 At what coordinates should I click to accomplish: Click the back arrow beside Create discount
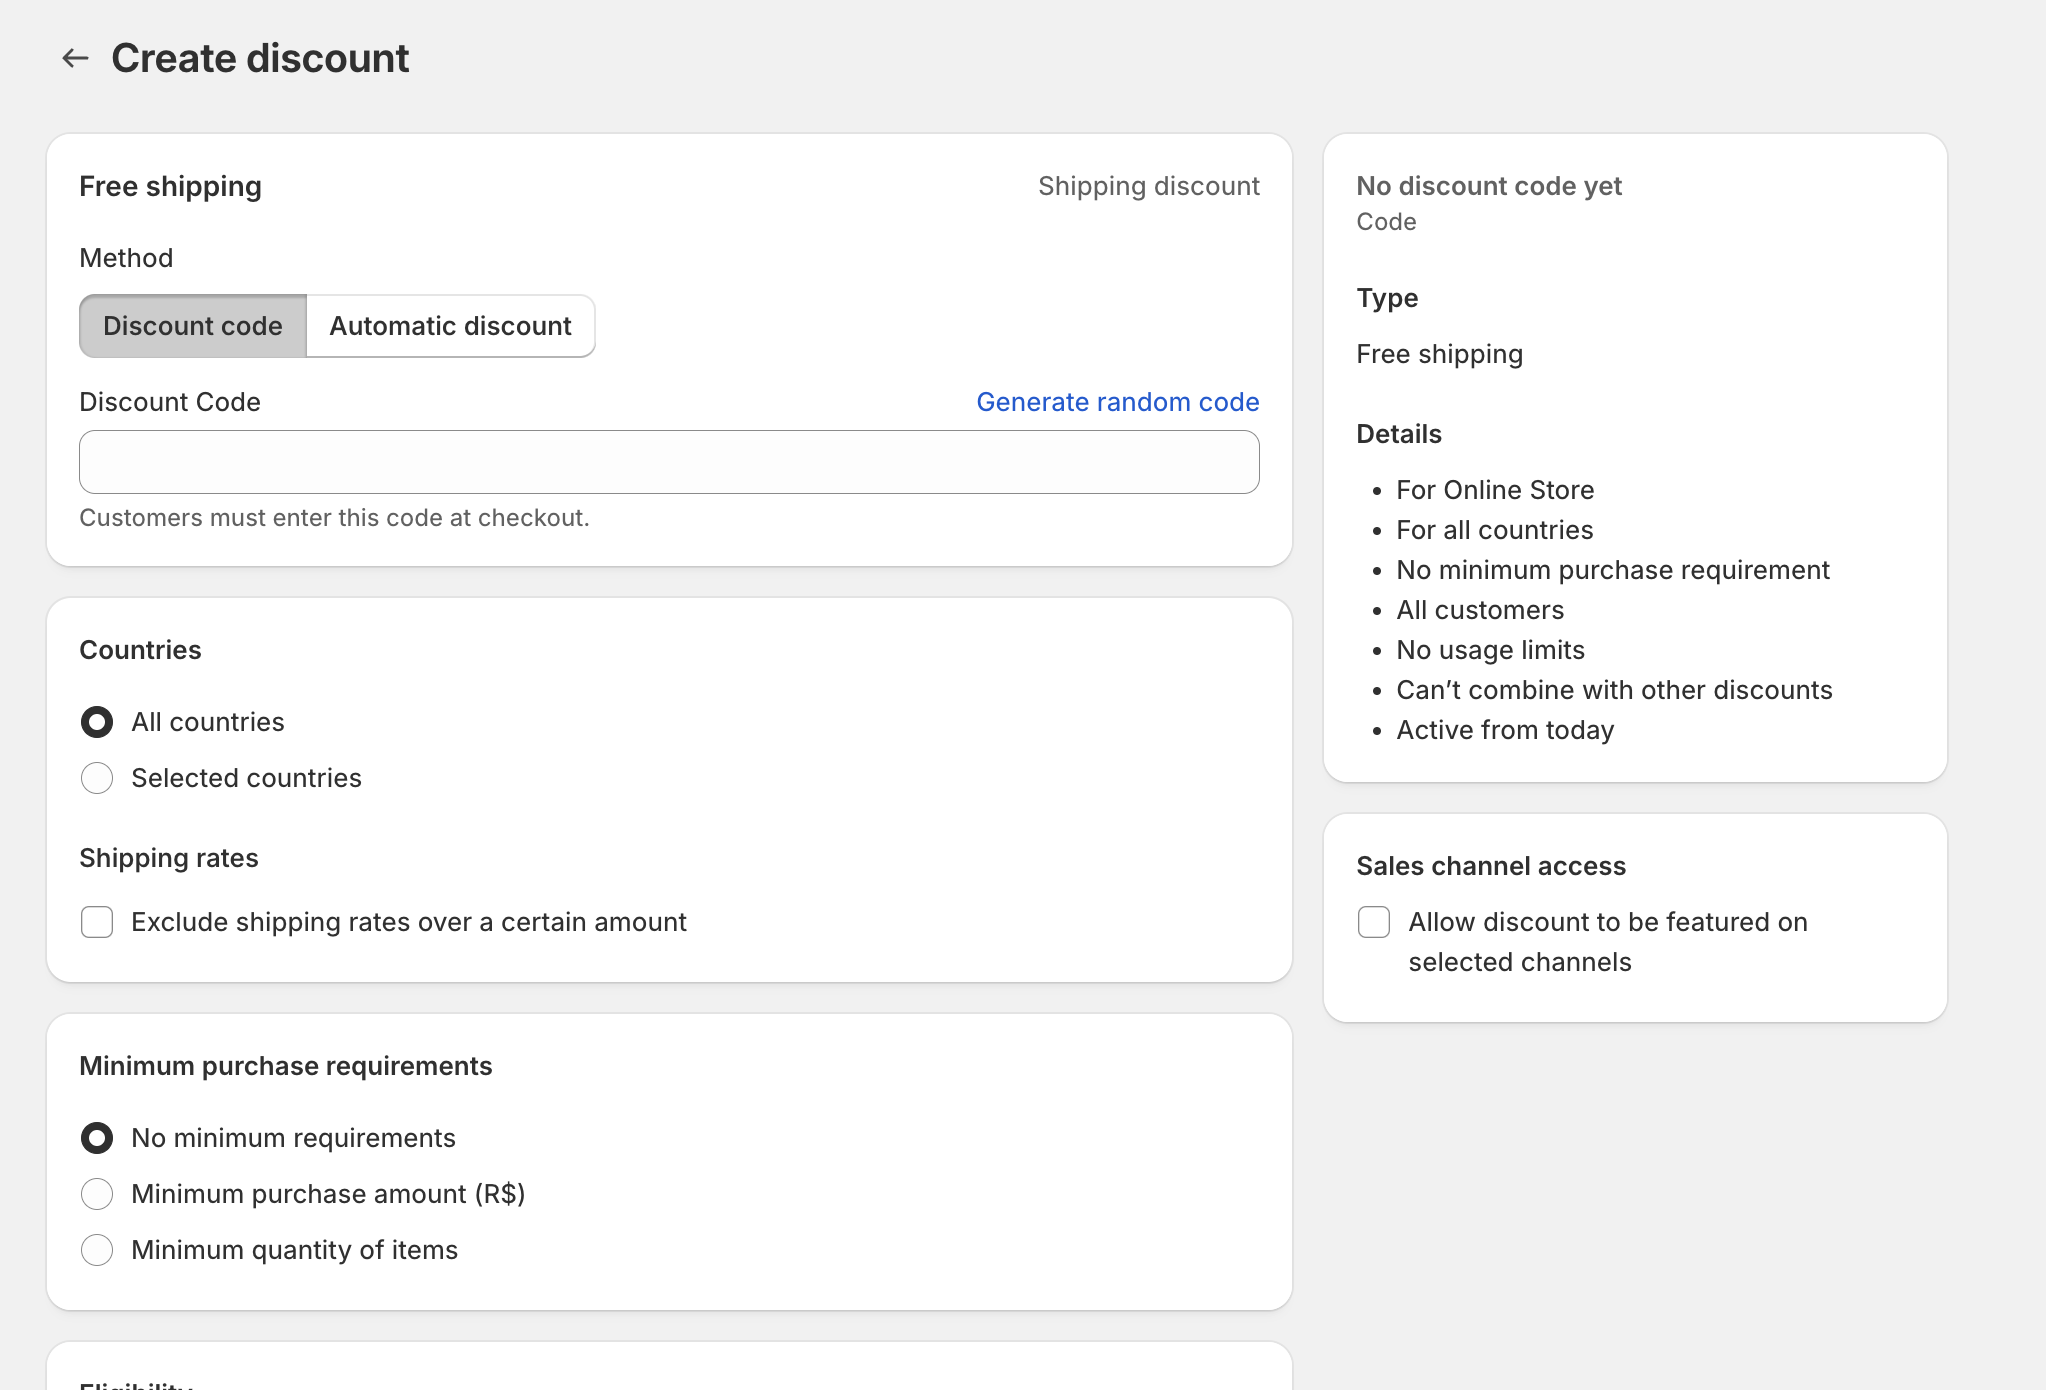[75, 58]
